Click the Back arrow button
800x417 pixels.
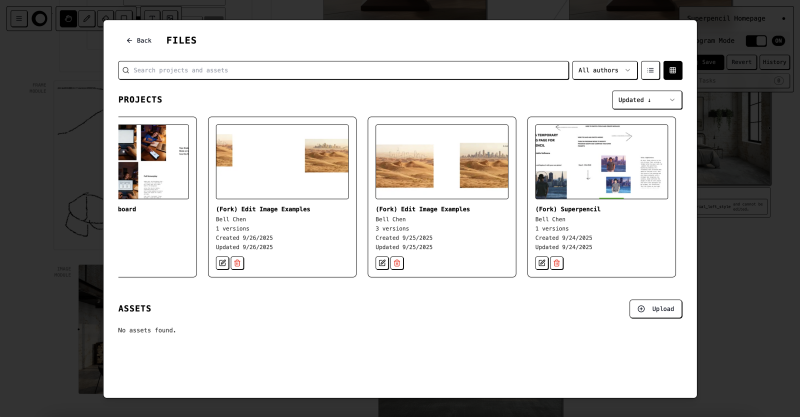click(139, 41)
